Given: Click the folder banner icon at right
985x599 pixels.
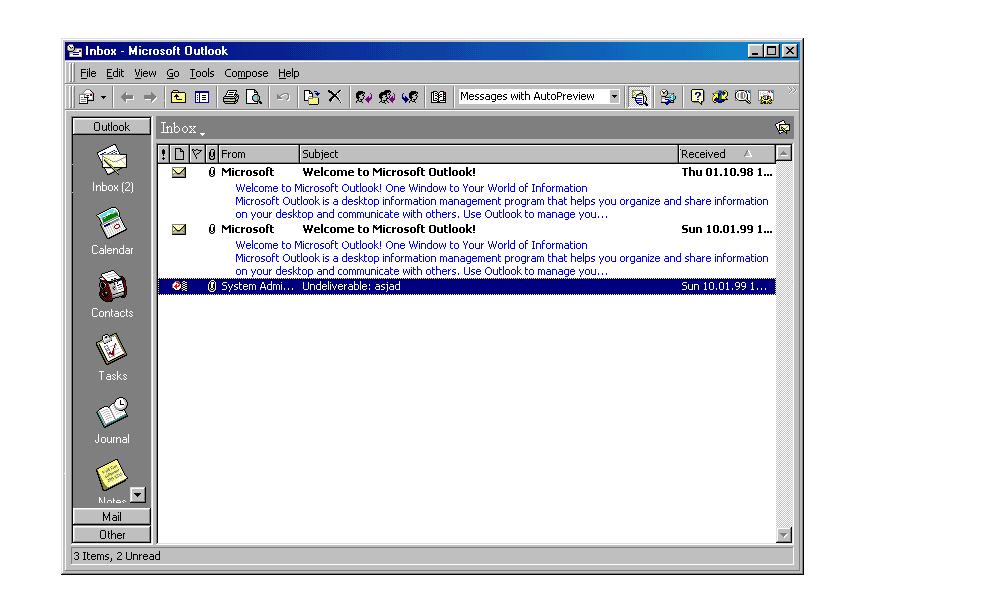Looking at the screenshot, I should point(783,127).
